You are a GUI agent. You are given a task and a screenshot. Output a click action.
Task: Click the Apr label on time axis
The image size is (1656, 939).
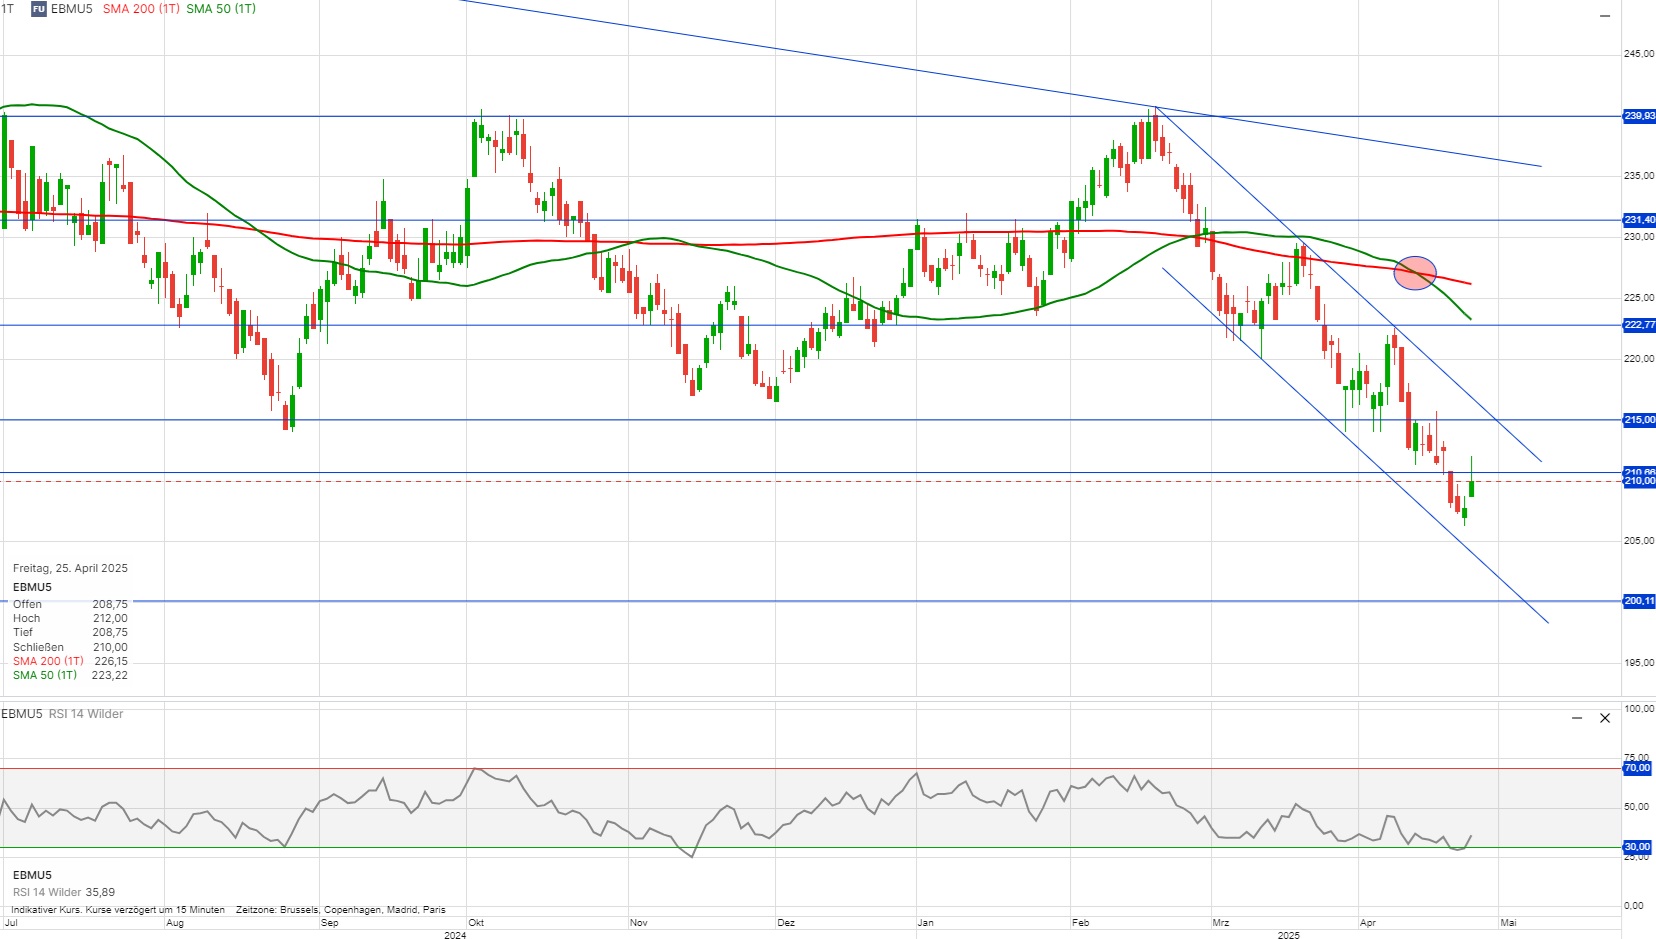click(x=1368, y=923)
